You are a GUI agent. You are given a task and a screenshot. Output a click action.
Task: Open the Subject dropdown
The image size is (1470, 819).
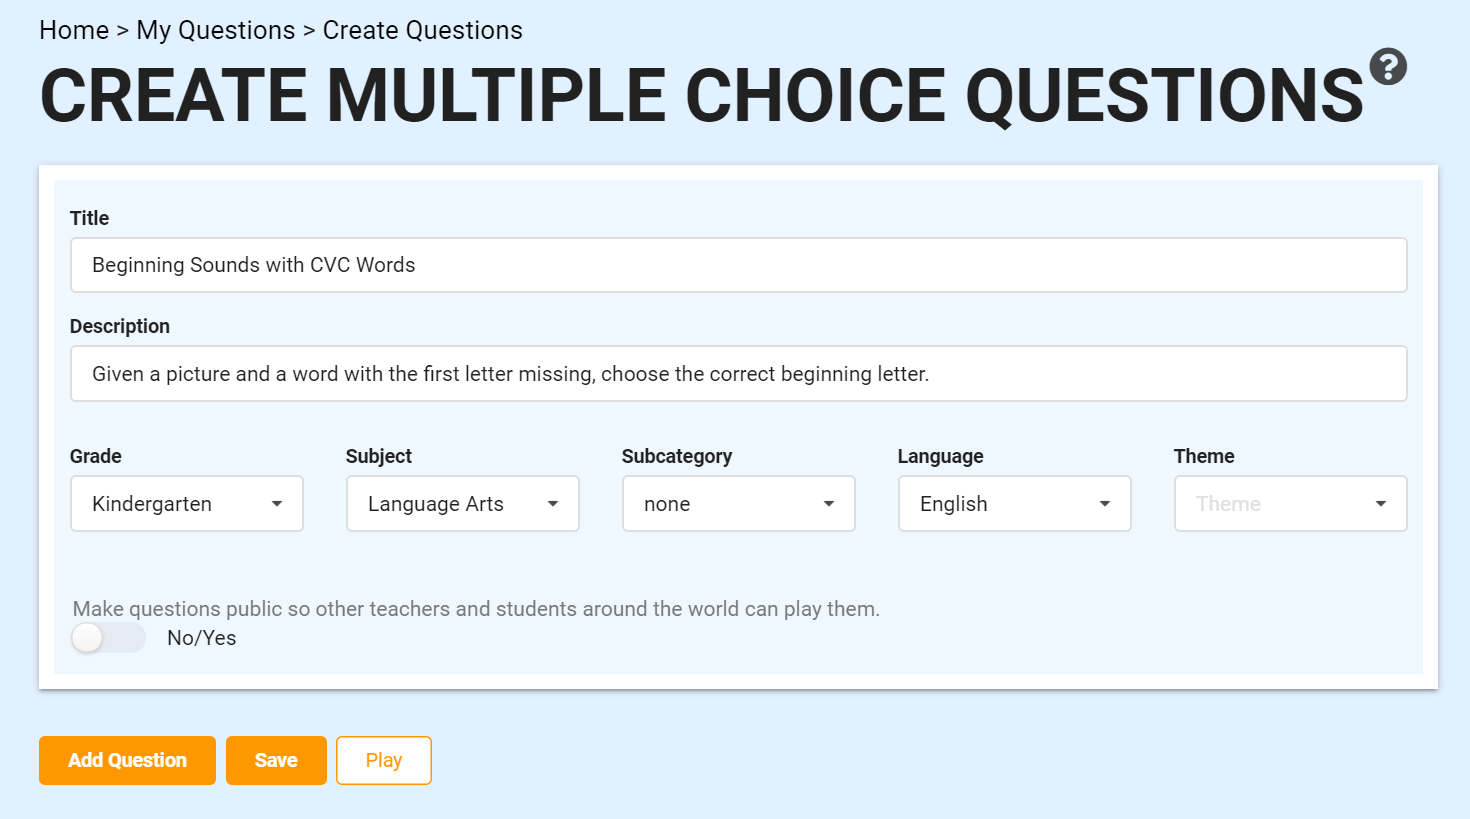pos(462,503)
